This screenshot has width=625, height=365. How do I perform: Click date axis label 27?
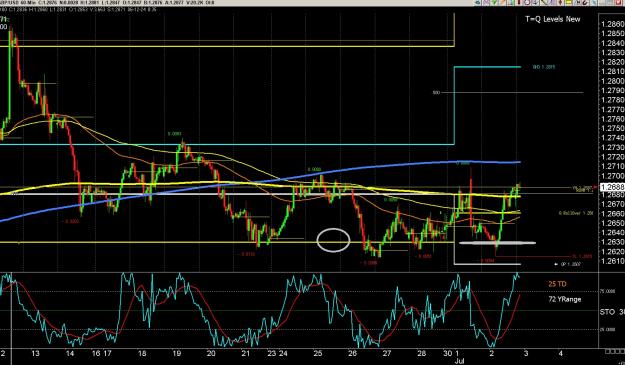tap(387, 353)
